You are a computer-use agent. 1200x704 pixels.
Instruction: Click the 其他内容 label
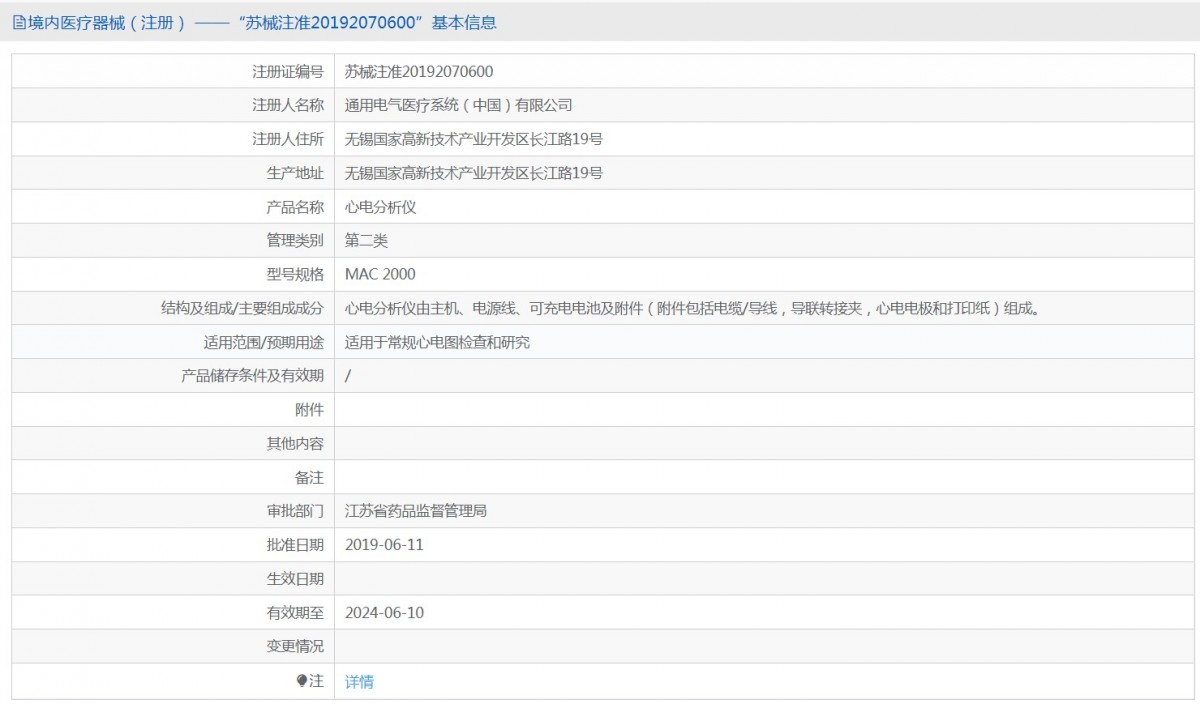coord(295,444)
